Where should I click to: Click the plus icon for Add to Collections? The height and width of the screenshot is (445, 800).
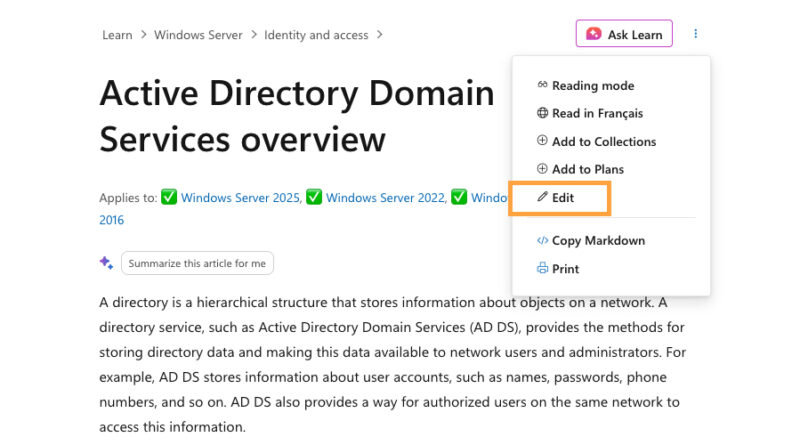tap(542, 140)
